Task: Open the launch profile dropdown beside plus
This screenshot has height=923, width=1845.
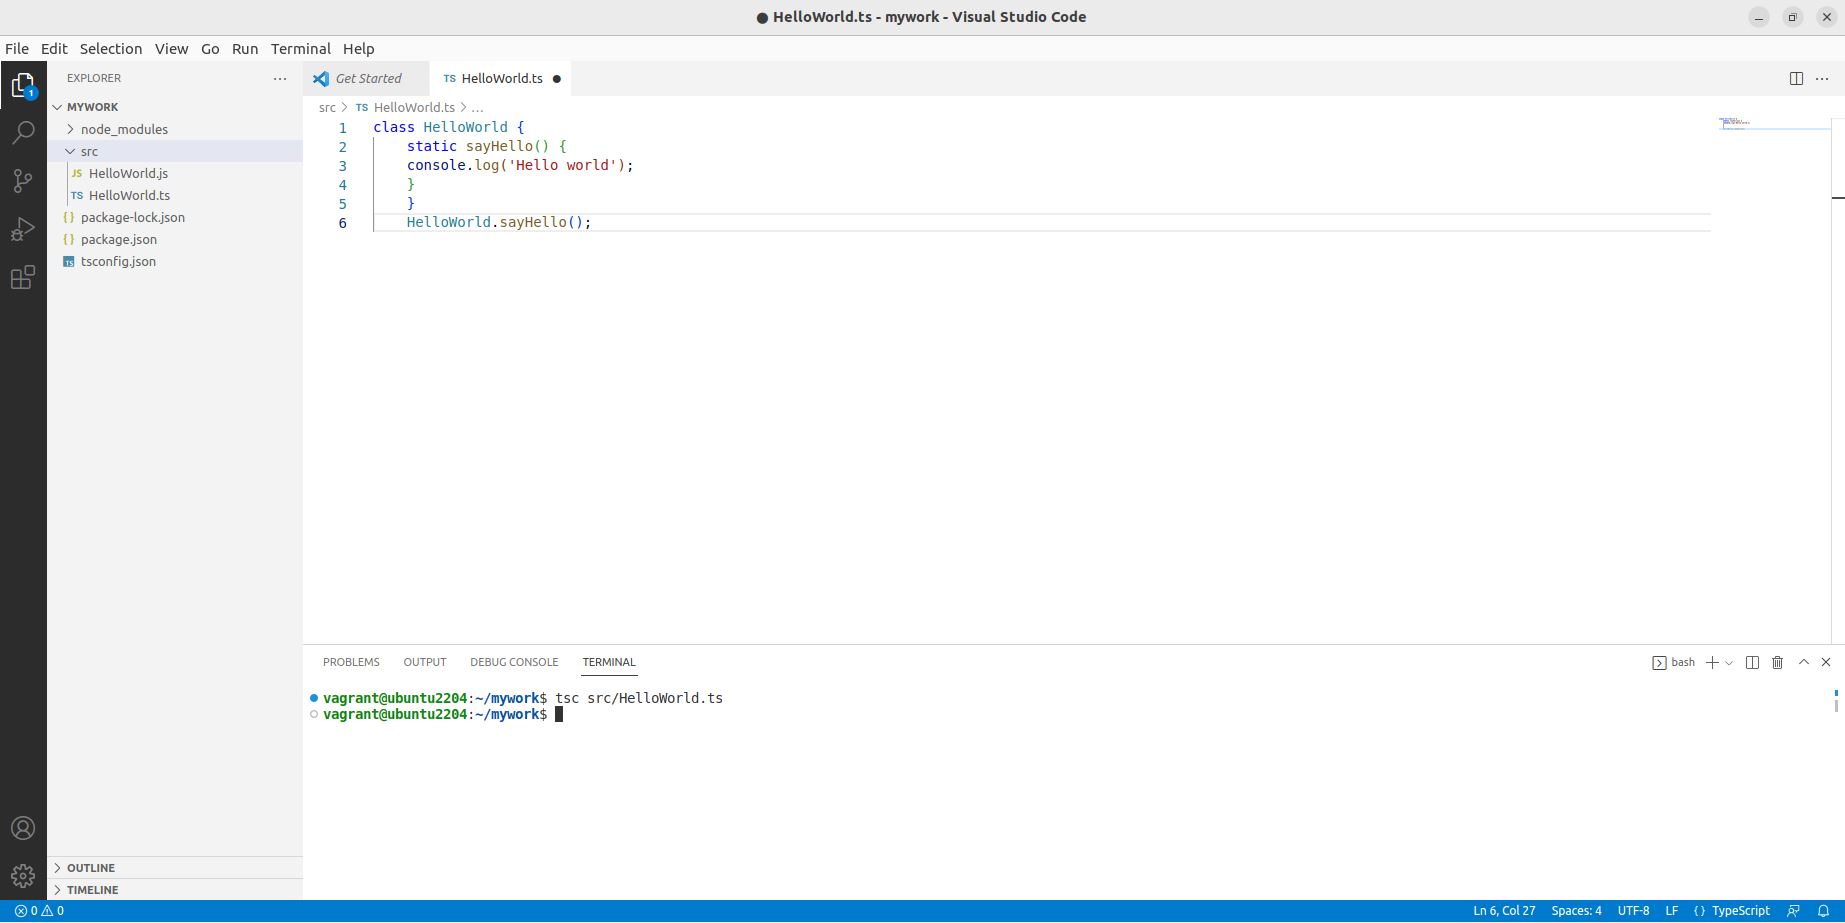Action: point(1729,662)
